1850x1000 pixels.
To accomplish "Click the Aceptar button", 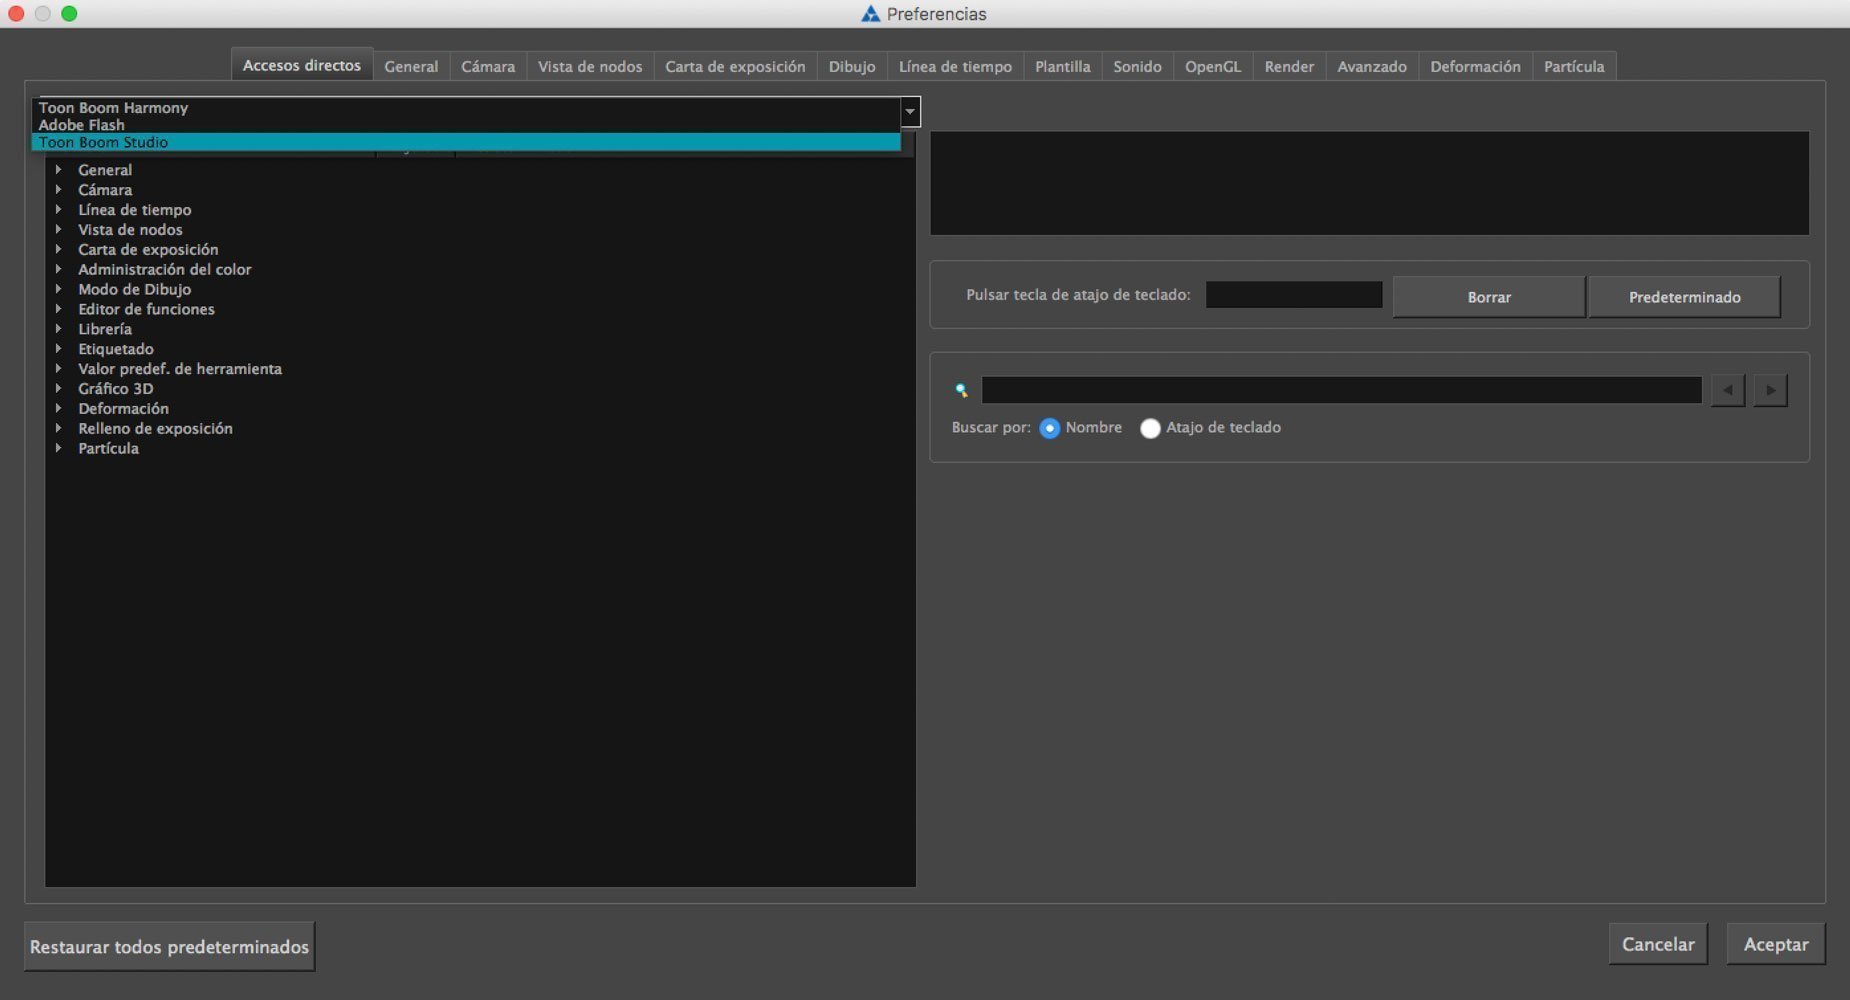I will coord(1776,944).
